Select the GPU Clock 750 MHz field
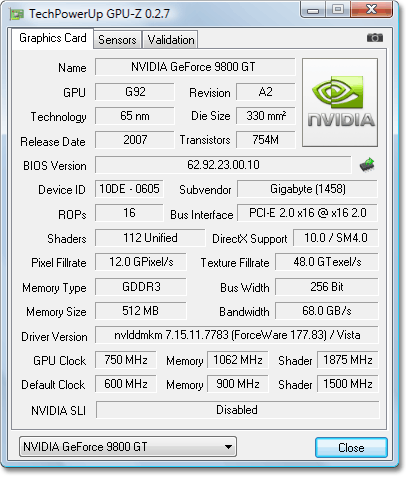 pos(126,360)
